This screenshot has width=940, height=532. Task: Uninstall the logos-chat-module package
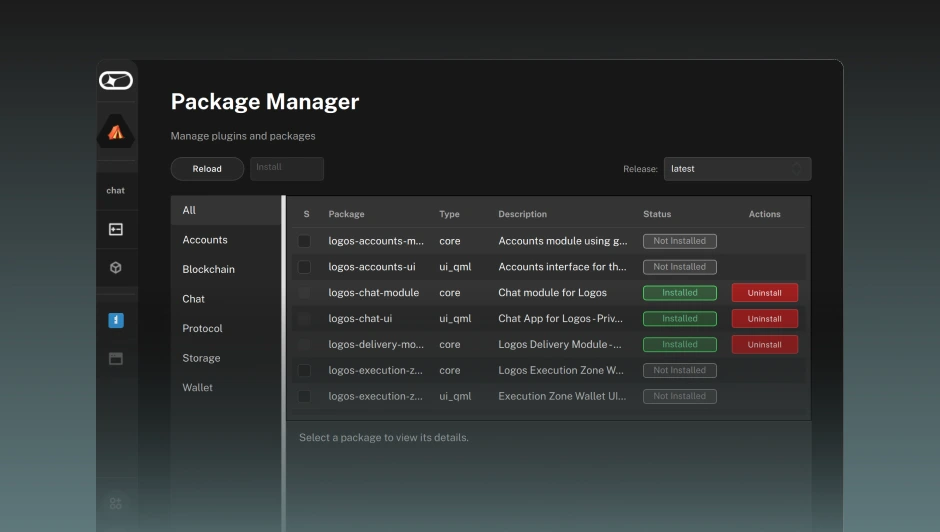[x=764, y=293]
